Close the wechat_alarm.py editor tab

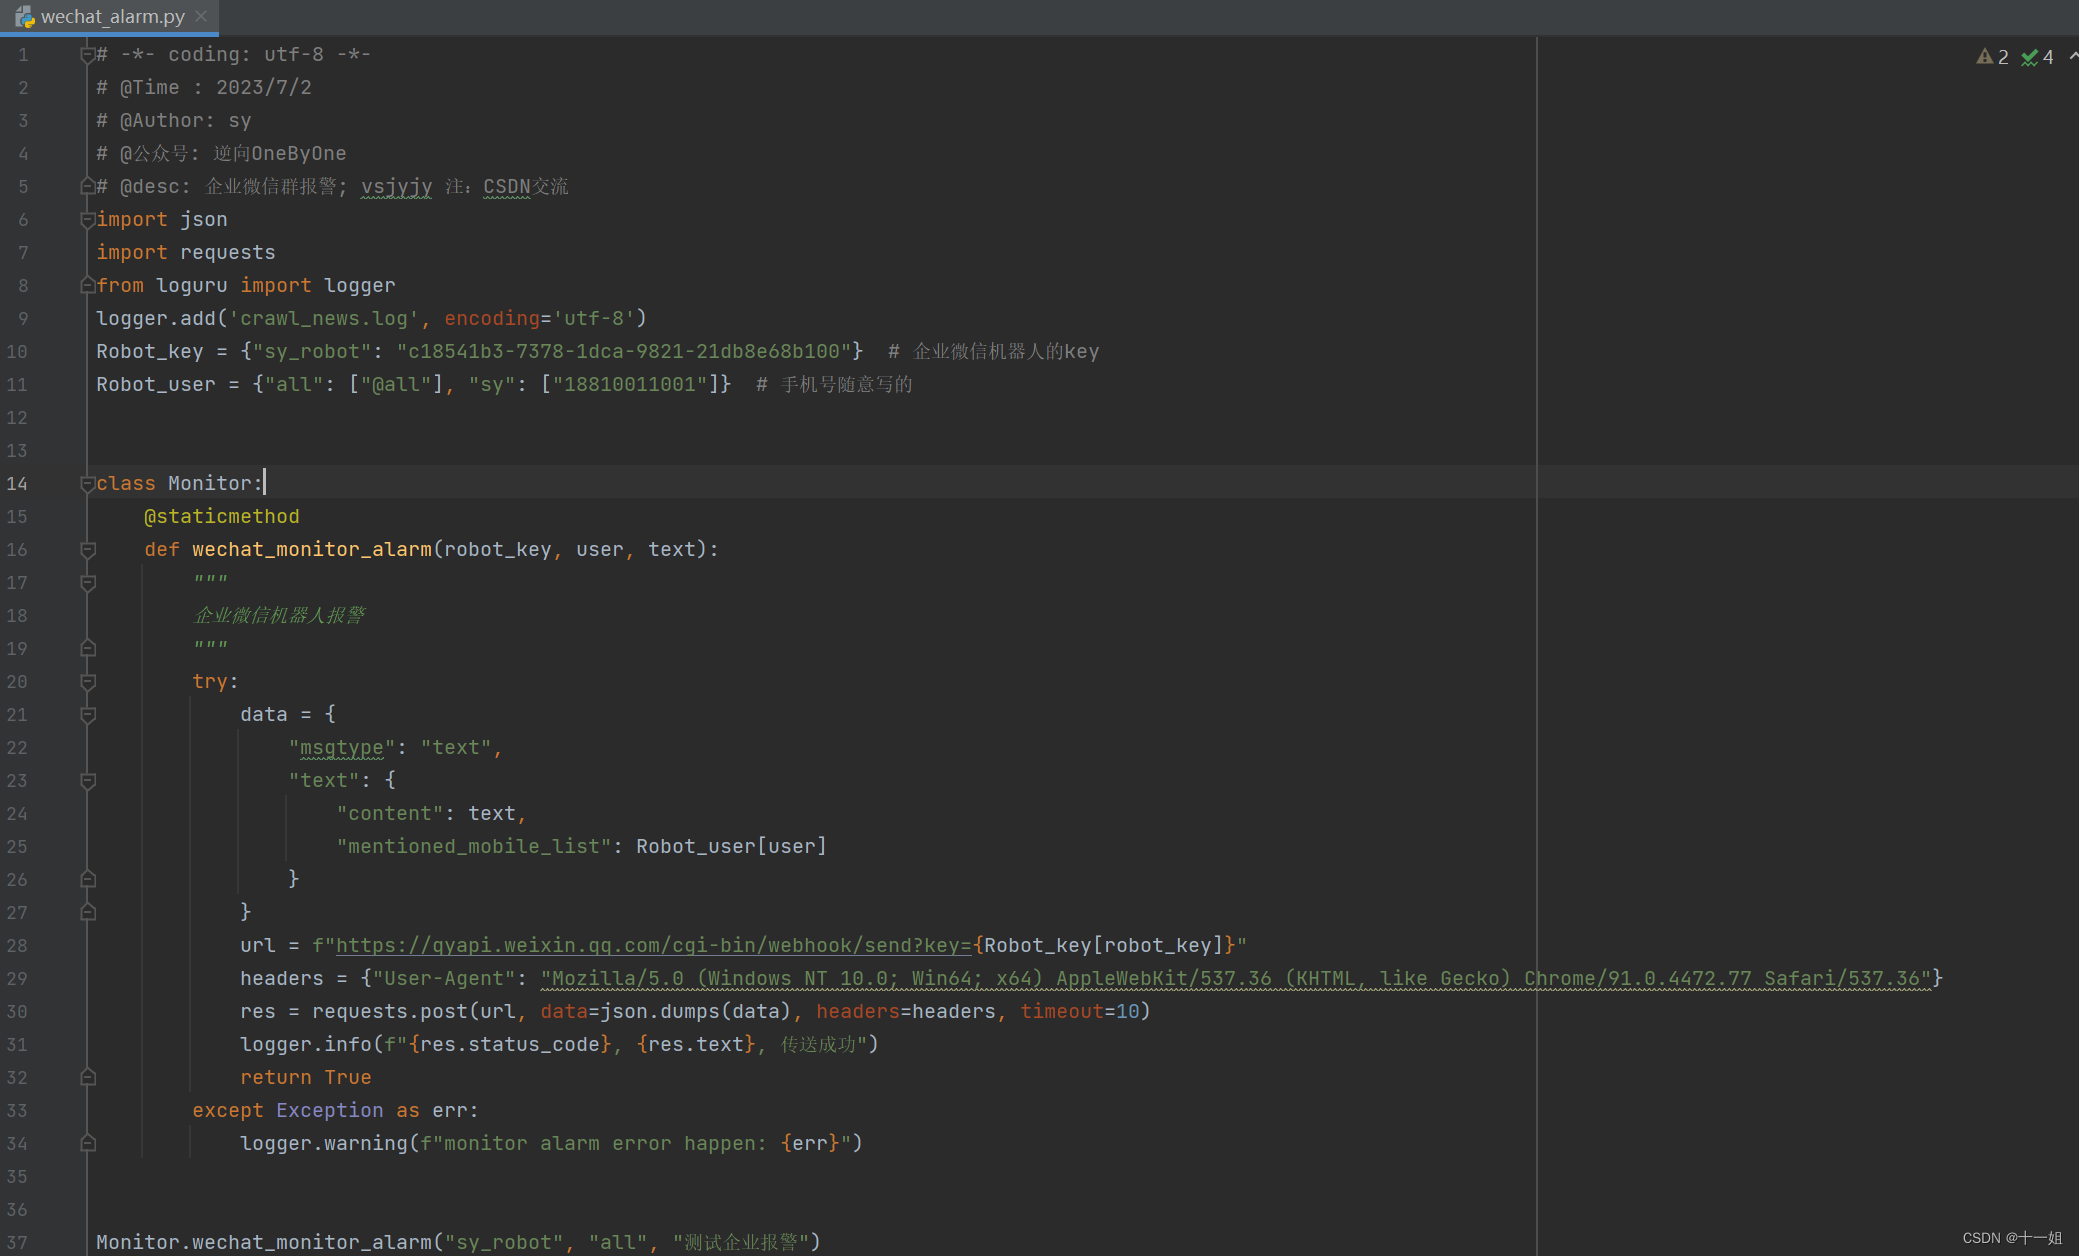pos(201,16)
